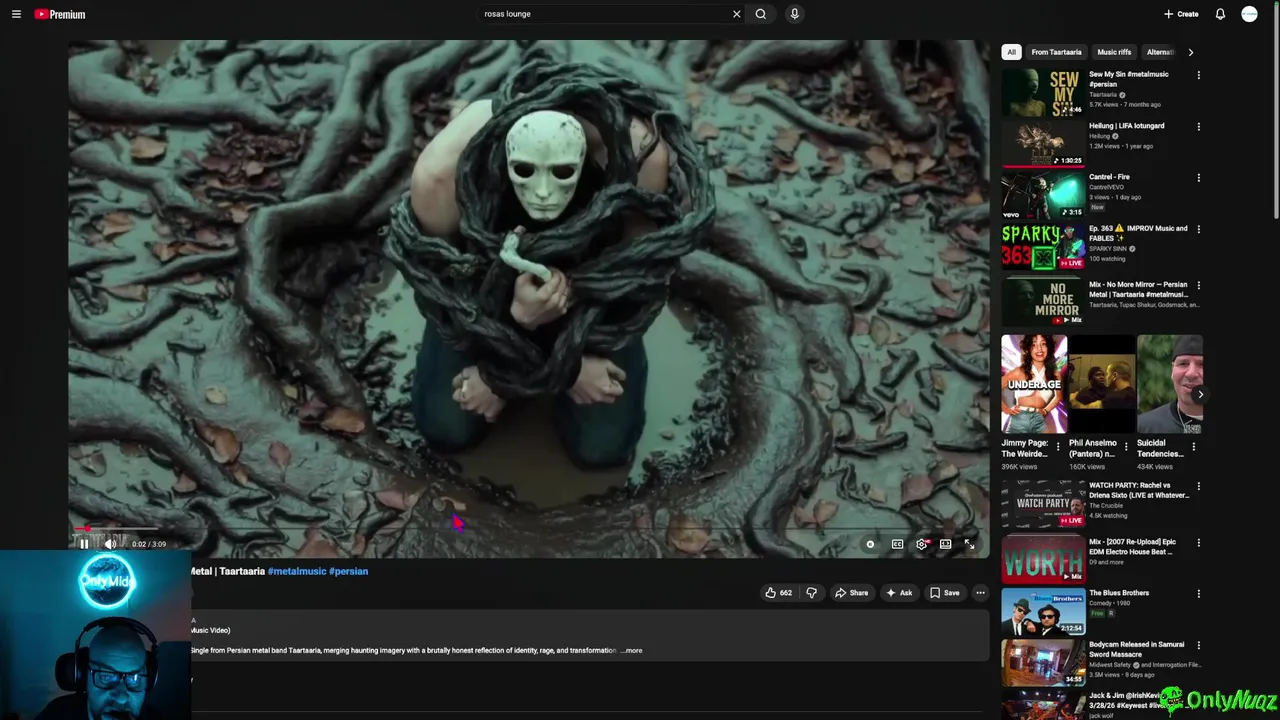The image size is (1280, 720).
Task: Open options for the Jimmy Page short
Action: (x=1058, y=447)
